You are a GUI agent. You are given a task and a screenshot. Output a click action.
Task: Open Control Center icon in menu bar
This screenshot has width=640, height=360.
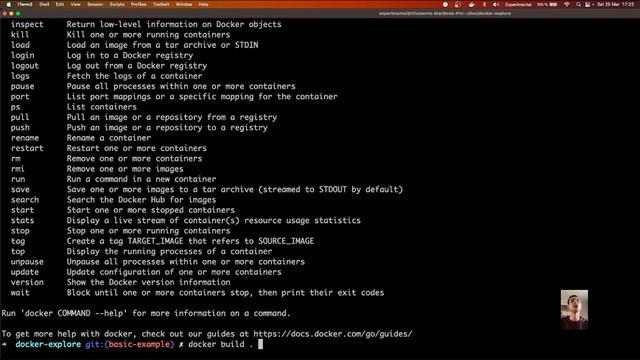point(588,4)
